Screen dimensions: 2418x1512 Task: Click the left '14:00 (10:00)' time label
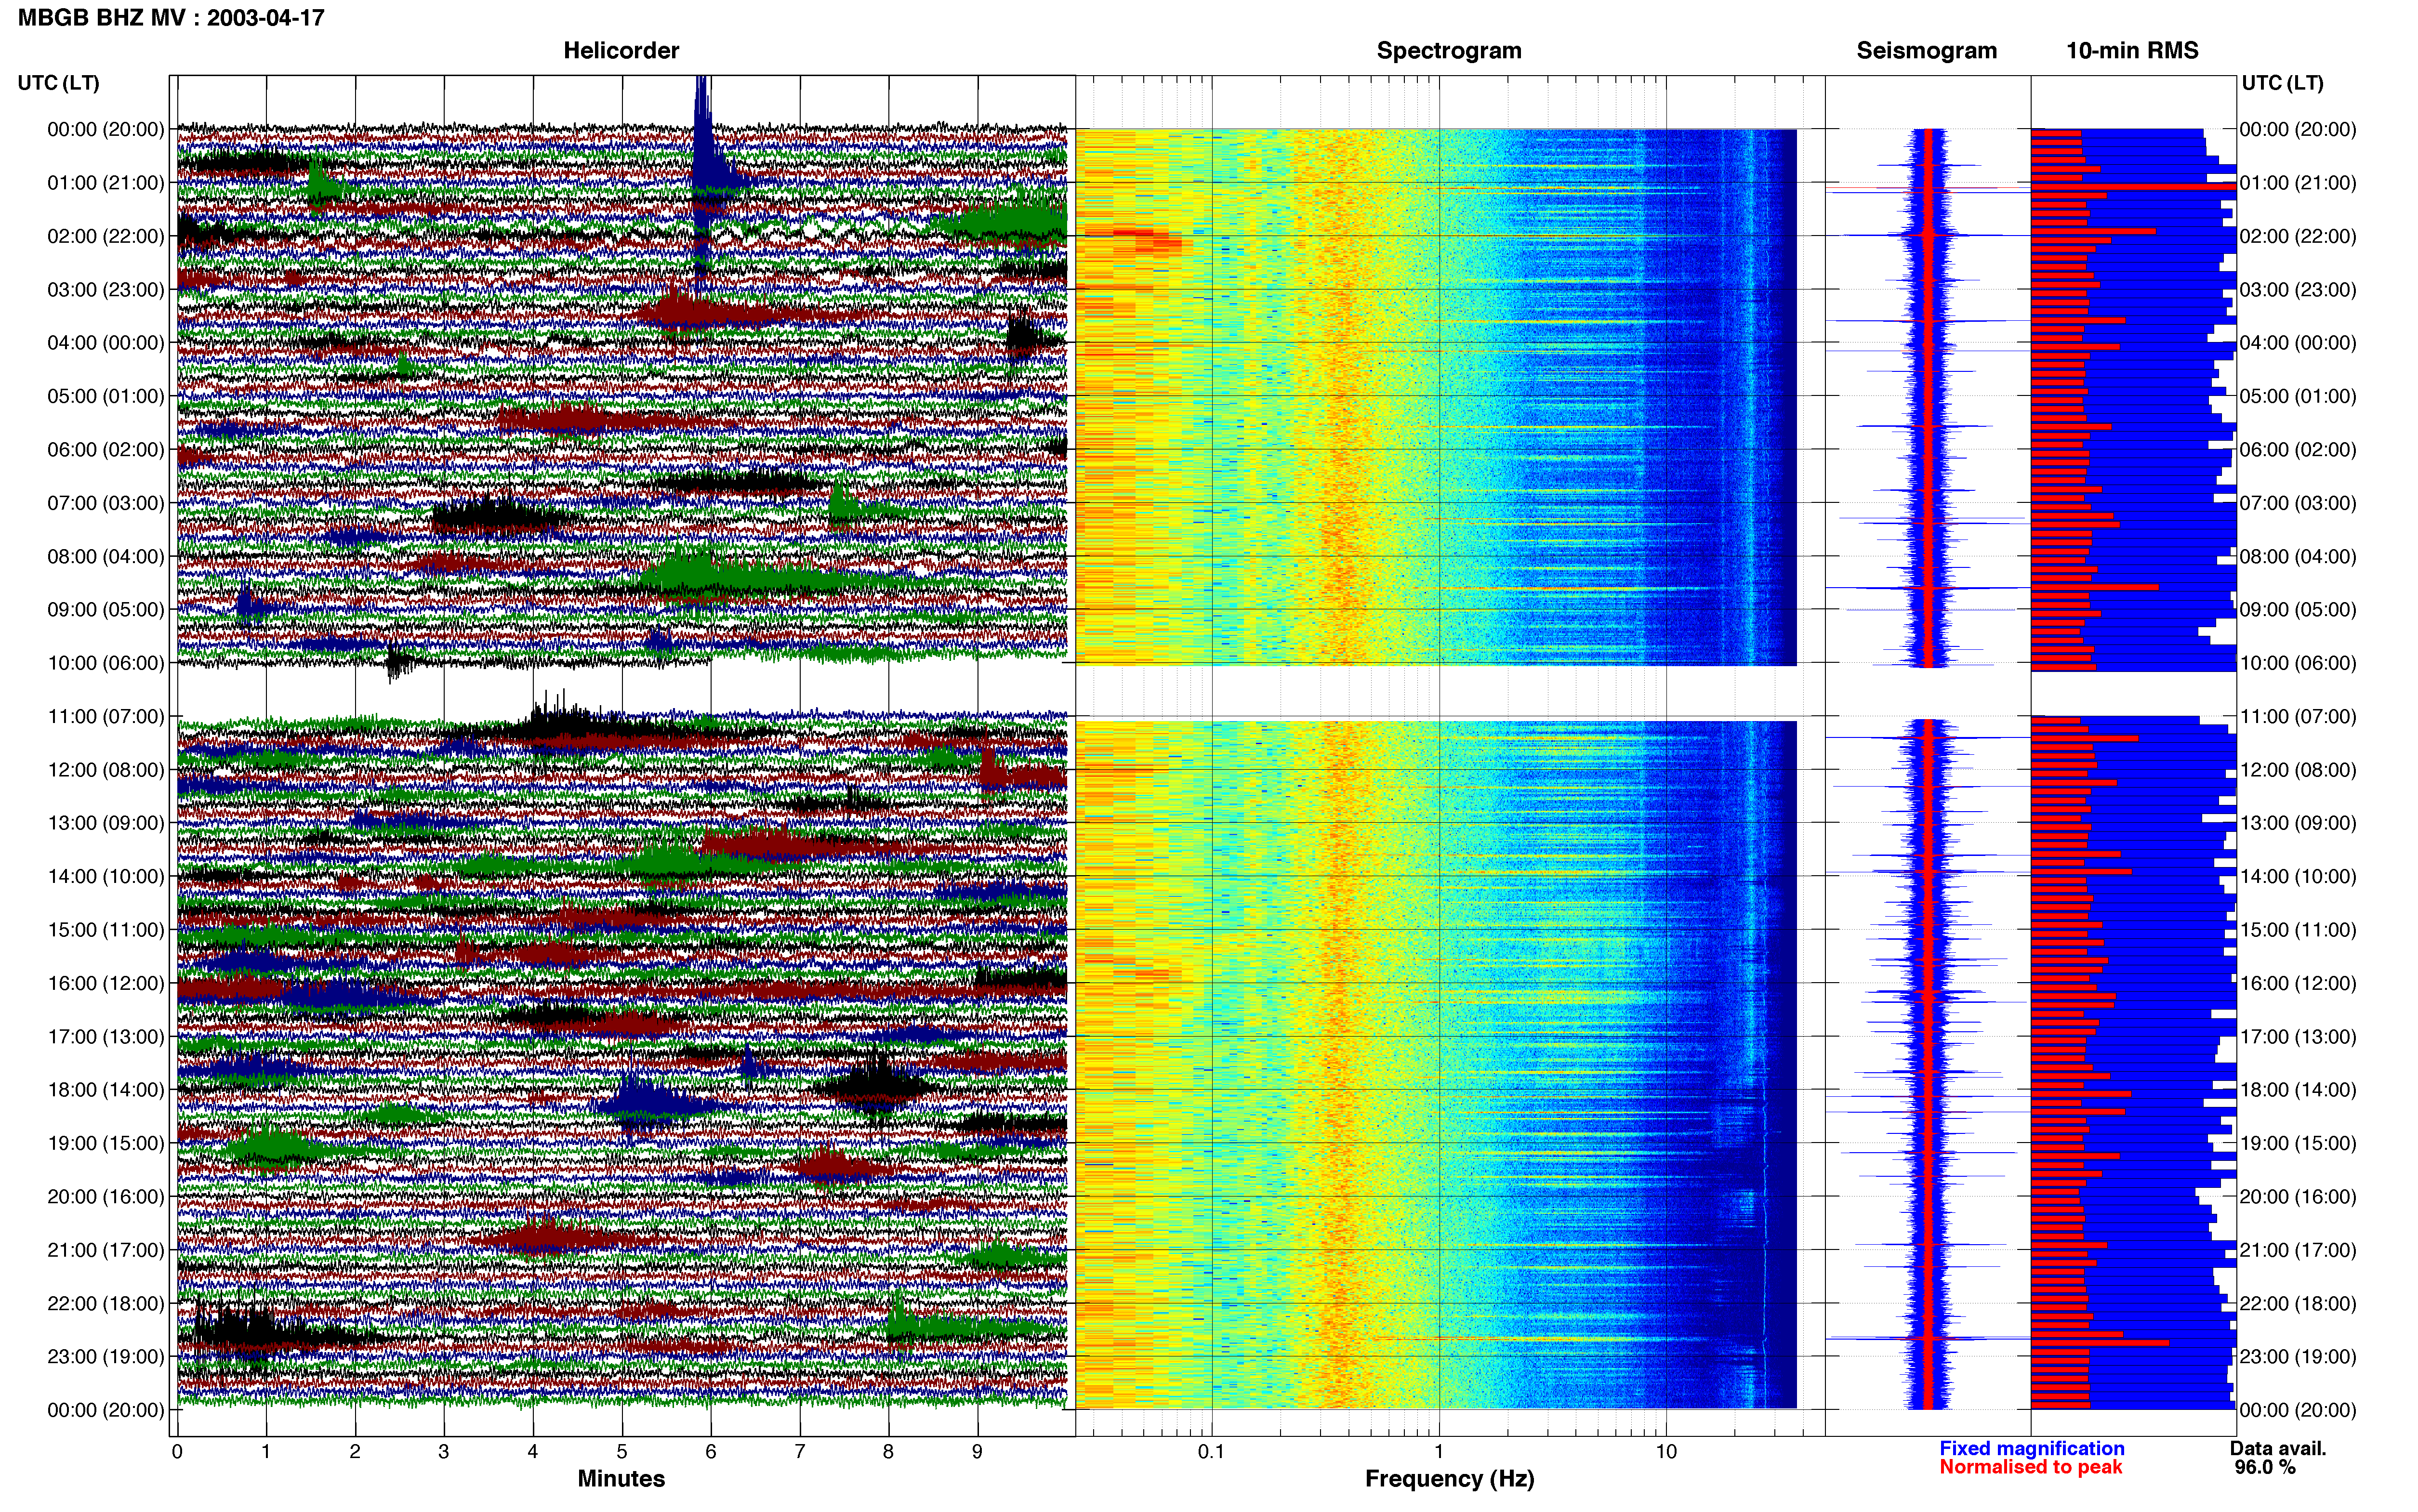click(105, 876)
